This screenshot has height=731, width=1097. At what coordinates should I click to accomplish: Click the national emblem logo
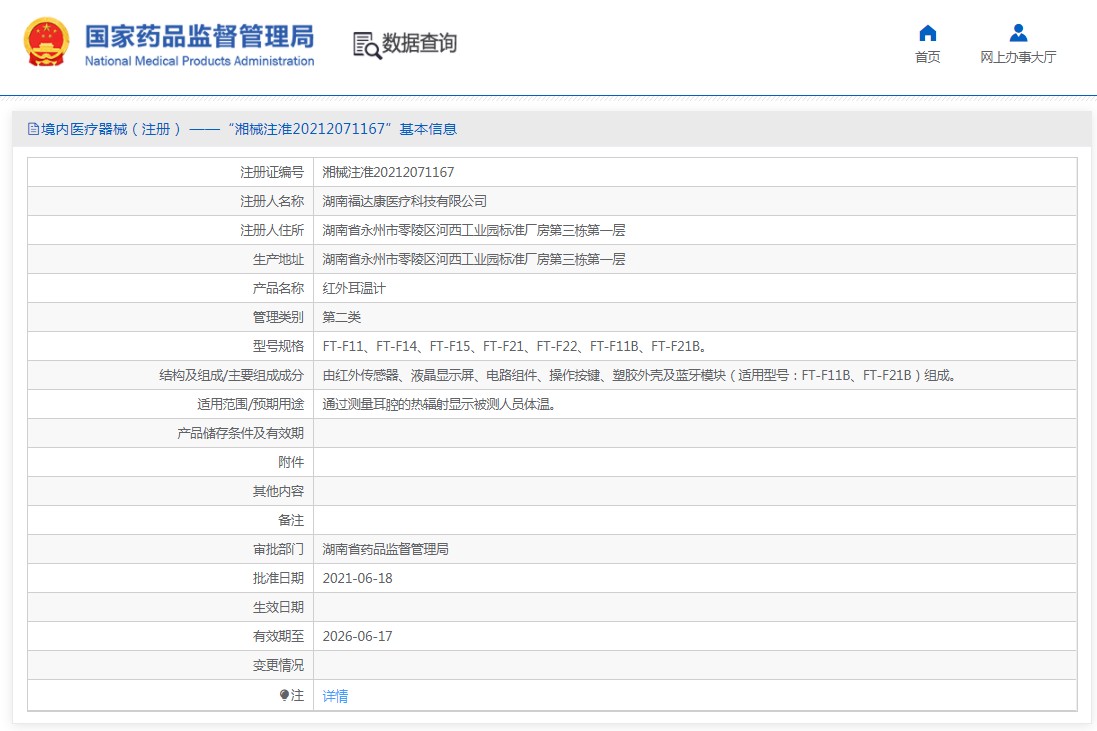[46, 43]
